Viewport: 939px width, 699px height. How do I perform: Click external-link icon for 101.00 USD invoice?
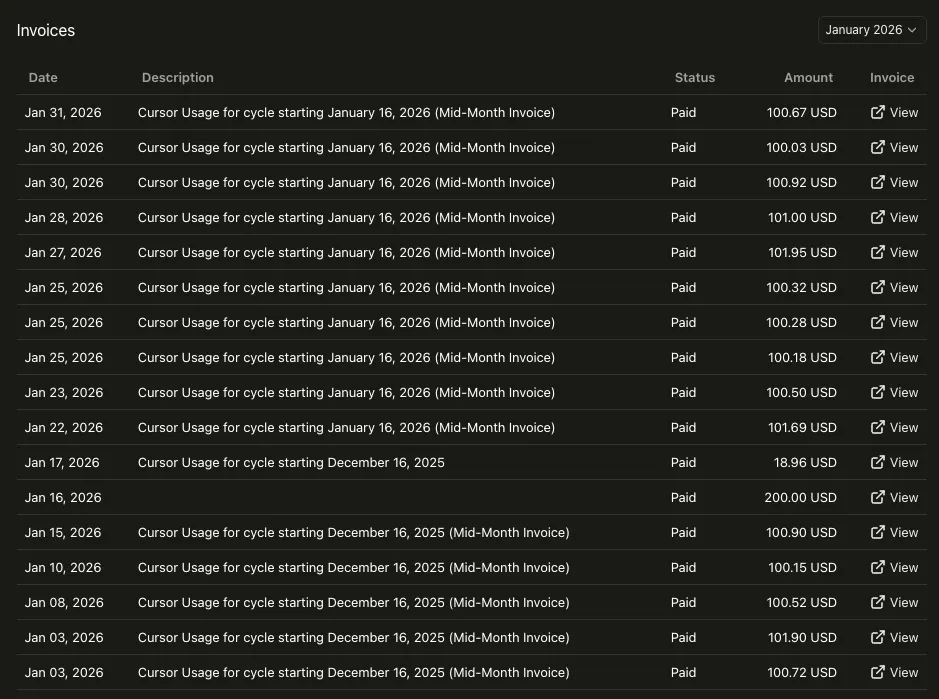[x=877, y=217]
